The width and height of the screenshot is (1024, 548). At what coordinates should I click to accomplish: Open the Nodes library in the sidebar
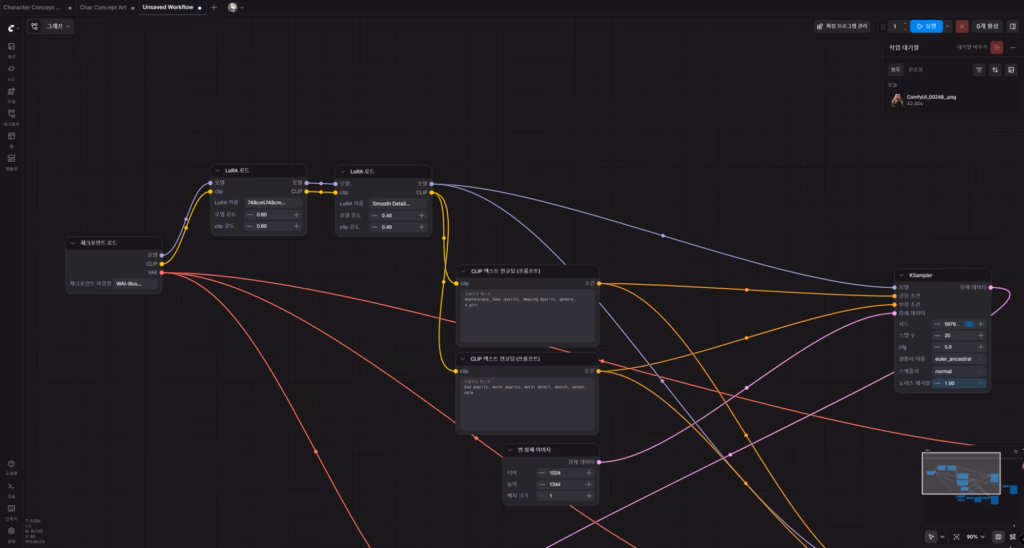pyautogui.click(x=11, y=69)
